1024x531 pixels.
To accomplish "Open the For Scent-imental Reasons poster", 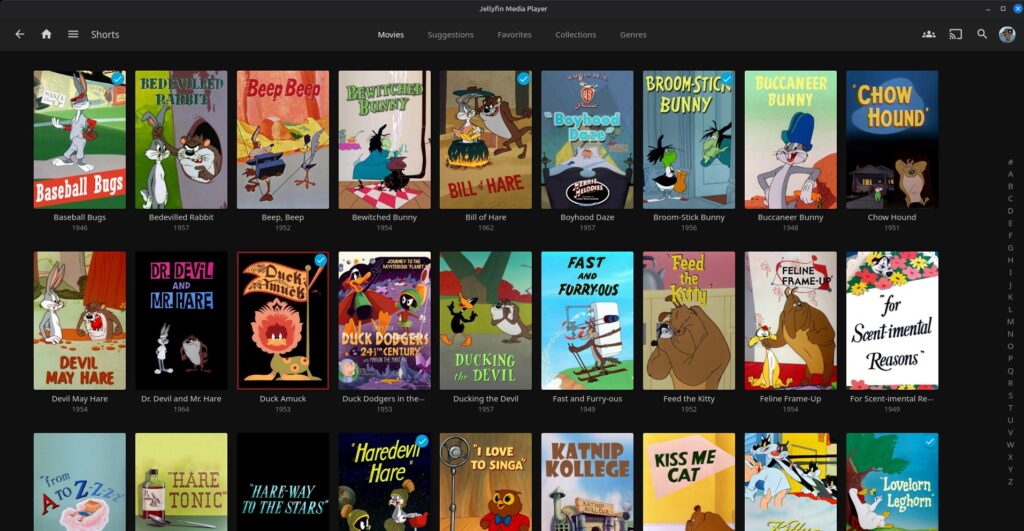I will coord(892,321).
